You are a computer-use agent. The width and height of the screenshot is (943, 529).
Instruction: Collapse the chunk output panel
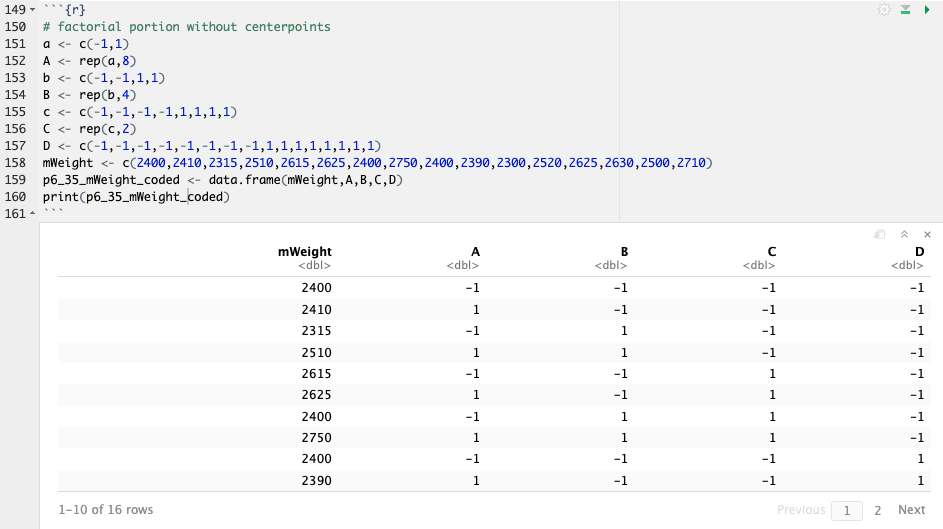[x=904, y=234]
